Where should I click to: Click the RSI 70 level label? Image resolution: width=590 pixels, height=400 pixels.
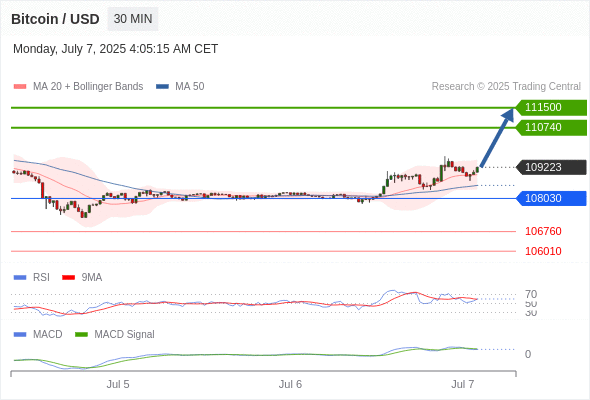tap(531, 294)
